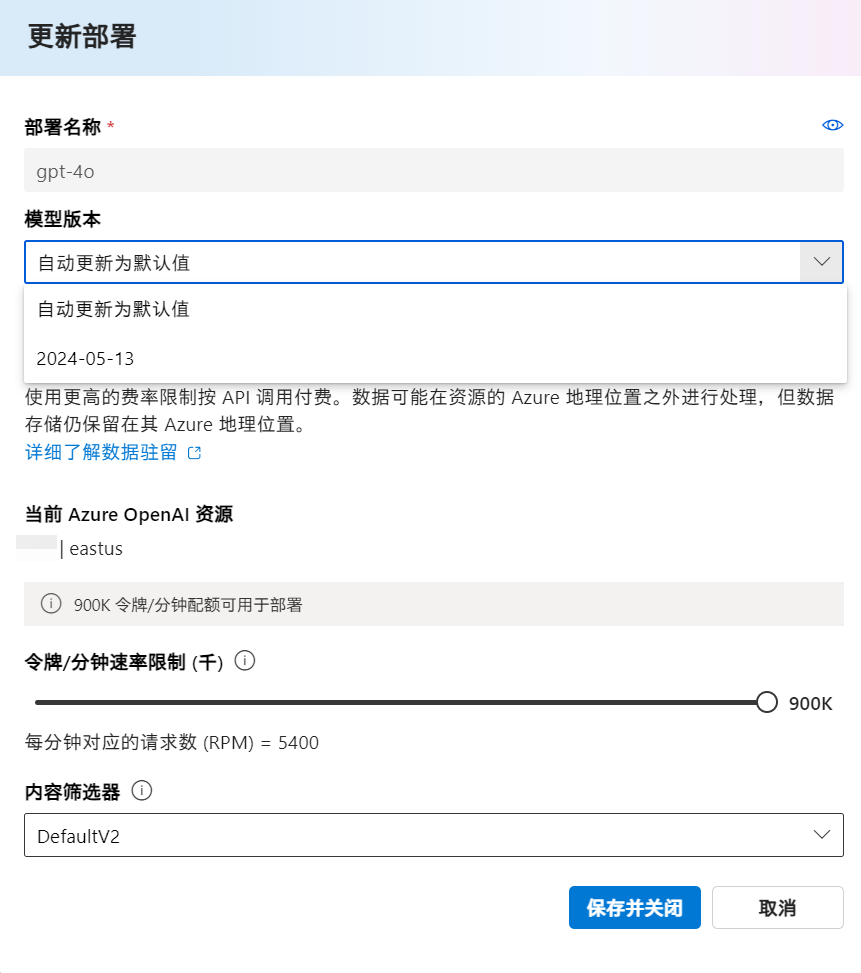861x973 pixels.
Task: Expand the DefaultV2 content filter dropdown
Action: click(434, 835)
